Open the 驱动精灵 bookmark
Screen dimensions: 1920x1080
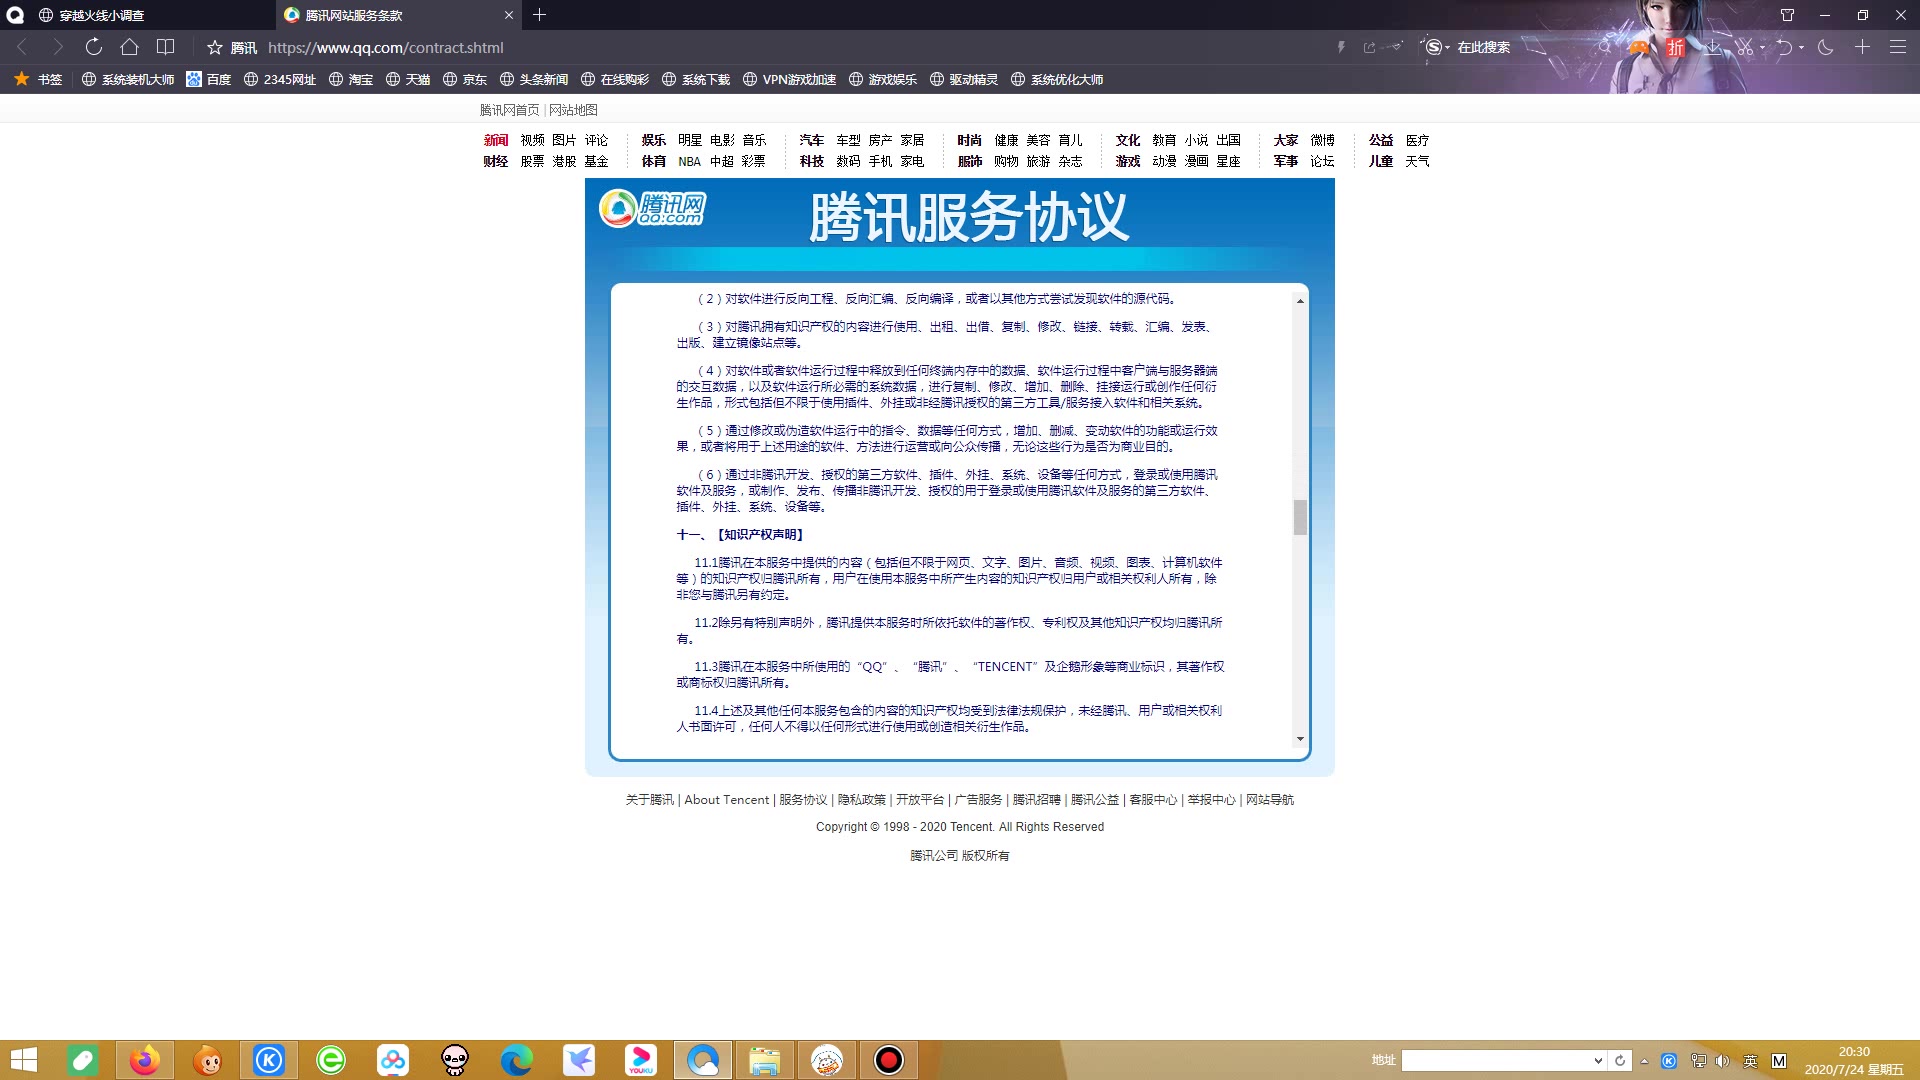tap(964, 79)
